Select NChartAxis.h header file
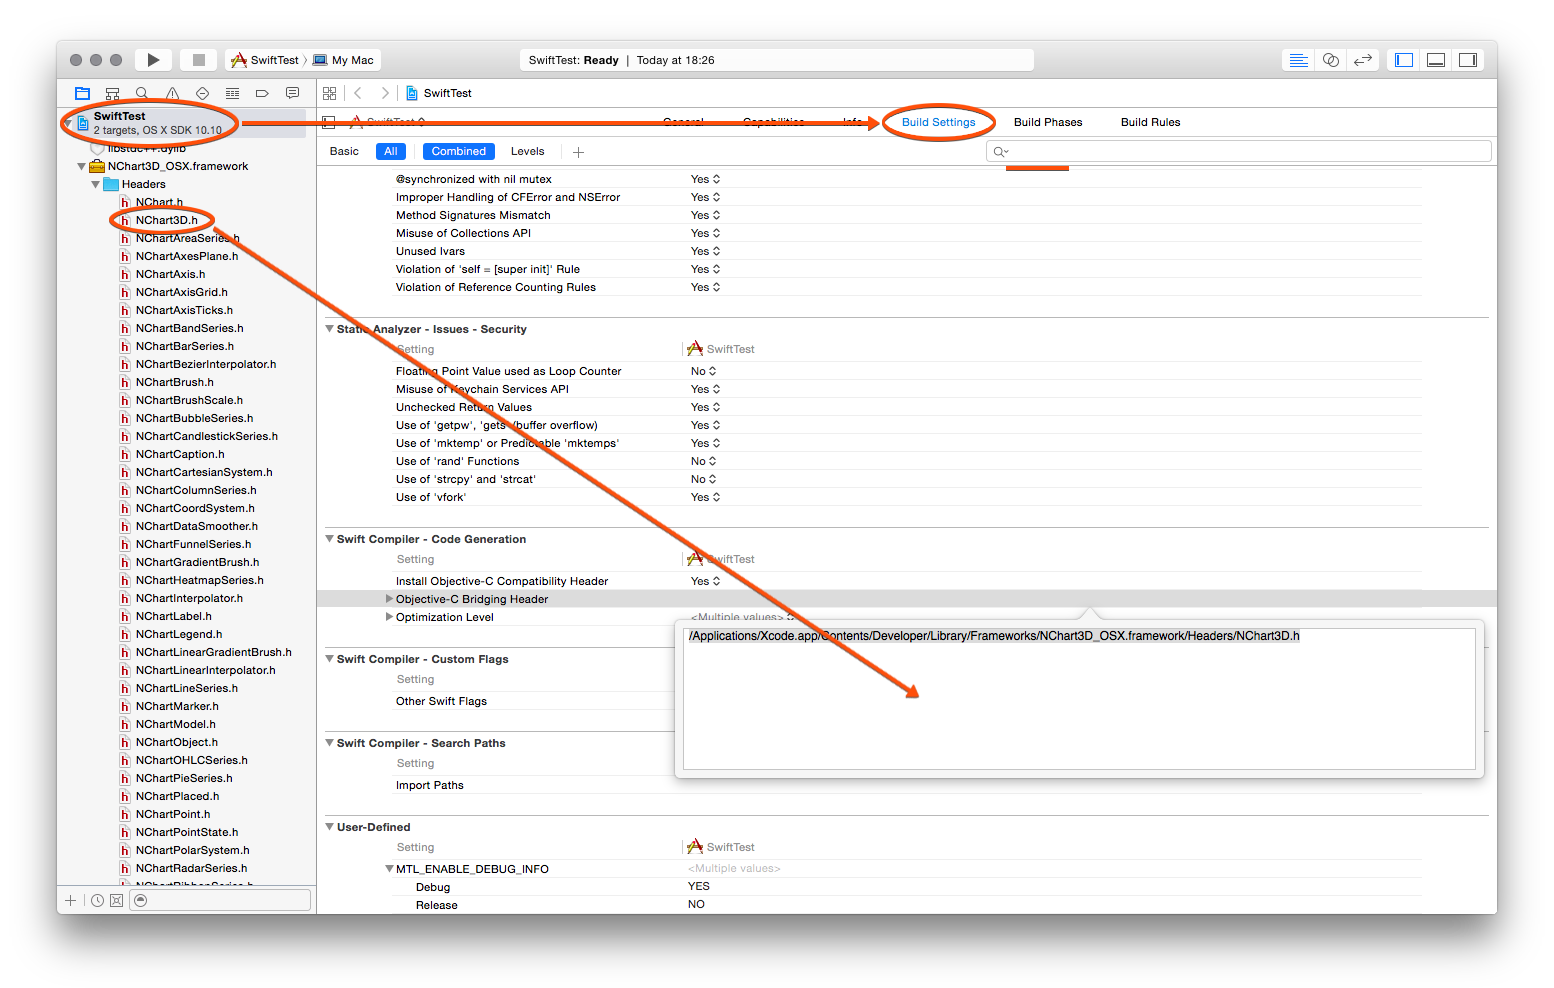Screen dimensions: 1554x988 (170, 274)
